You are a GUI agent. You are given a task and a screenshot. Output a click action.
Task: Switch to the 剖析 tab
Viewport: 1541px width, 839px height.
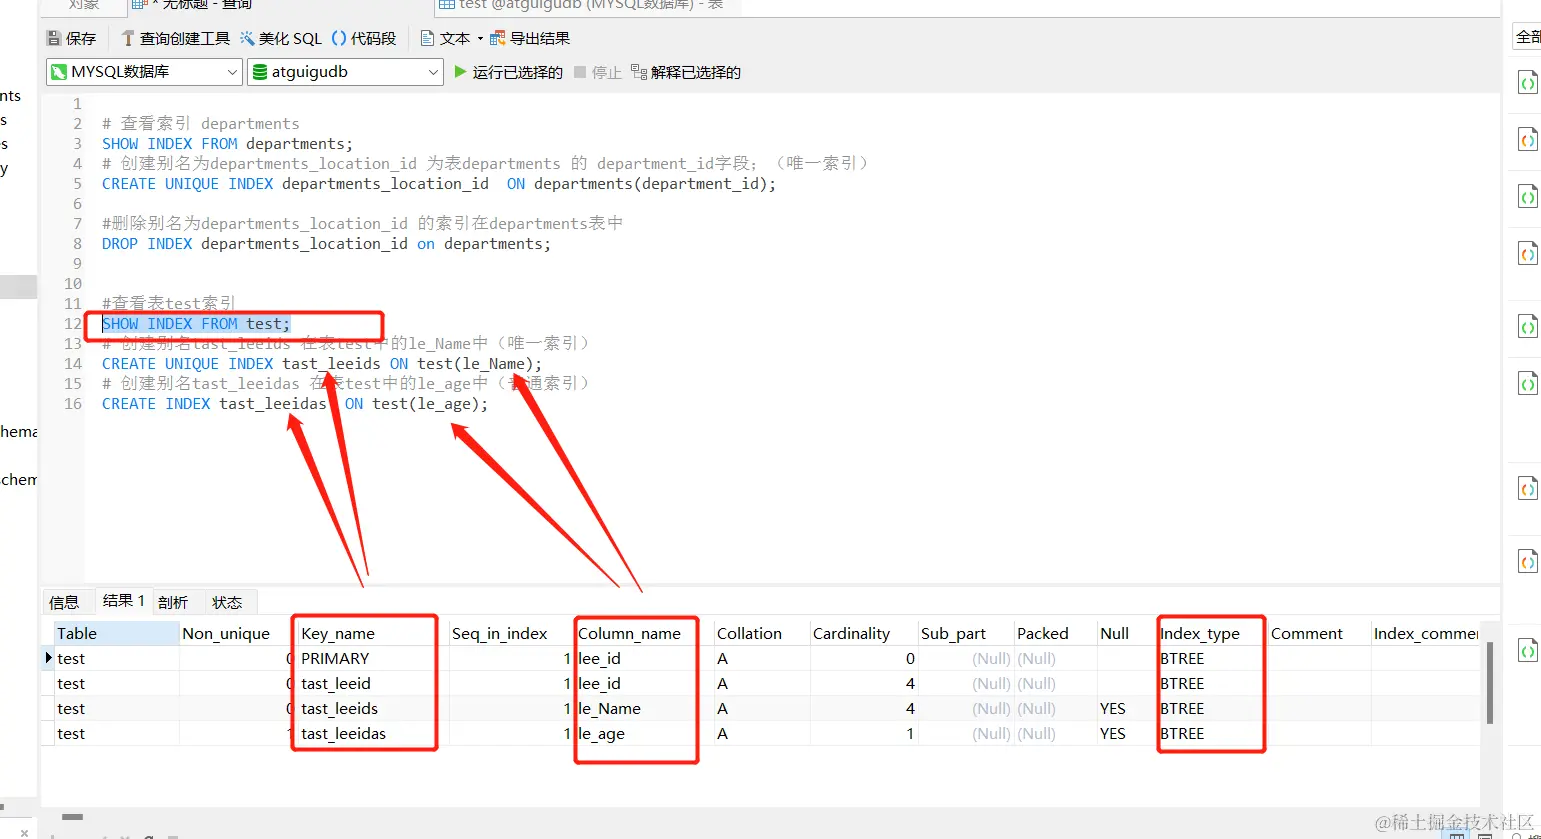[173, 602]
